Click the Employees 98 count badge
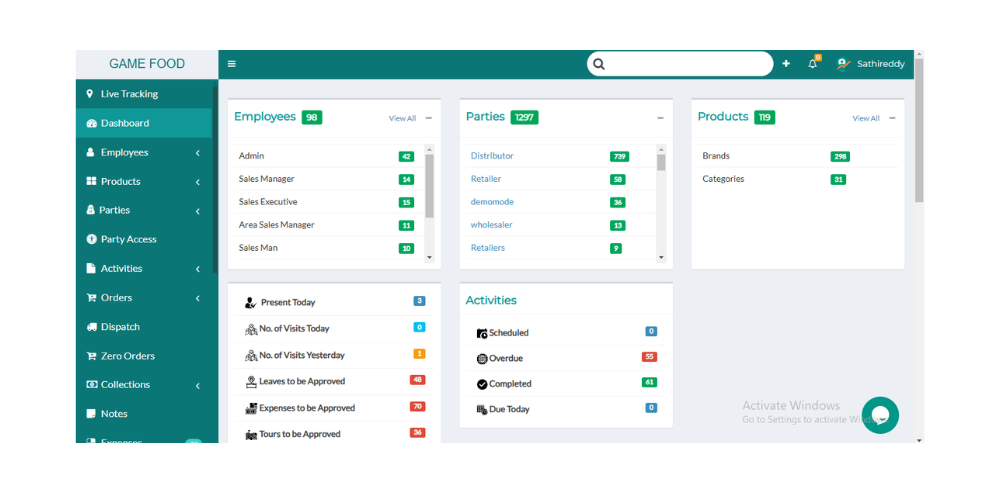The image size is (1000, 500). pos(312,117)
